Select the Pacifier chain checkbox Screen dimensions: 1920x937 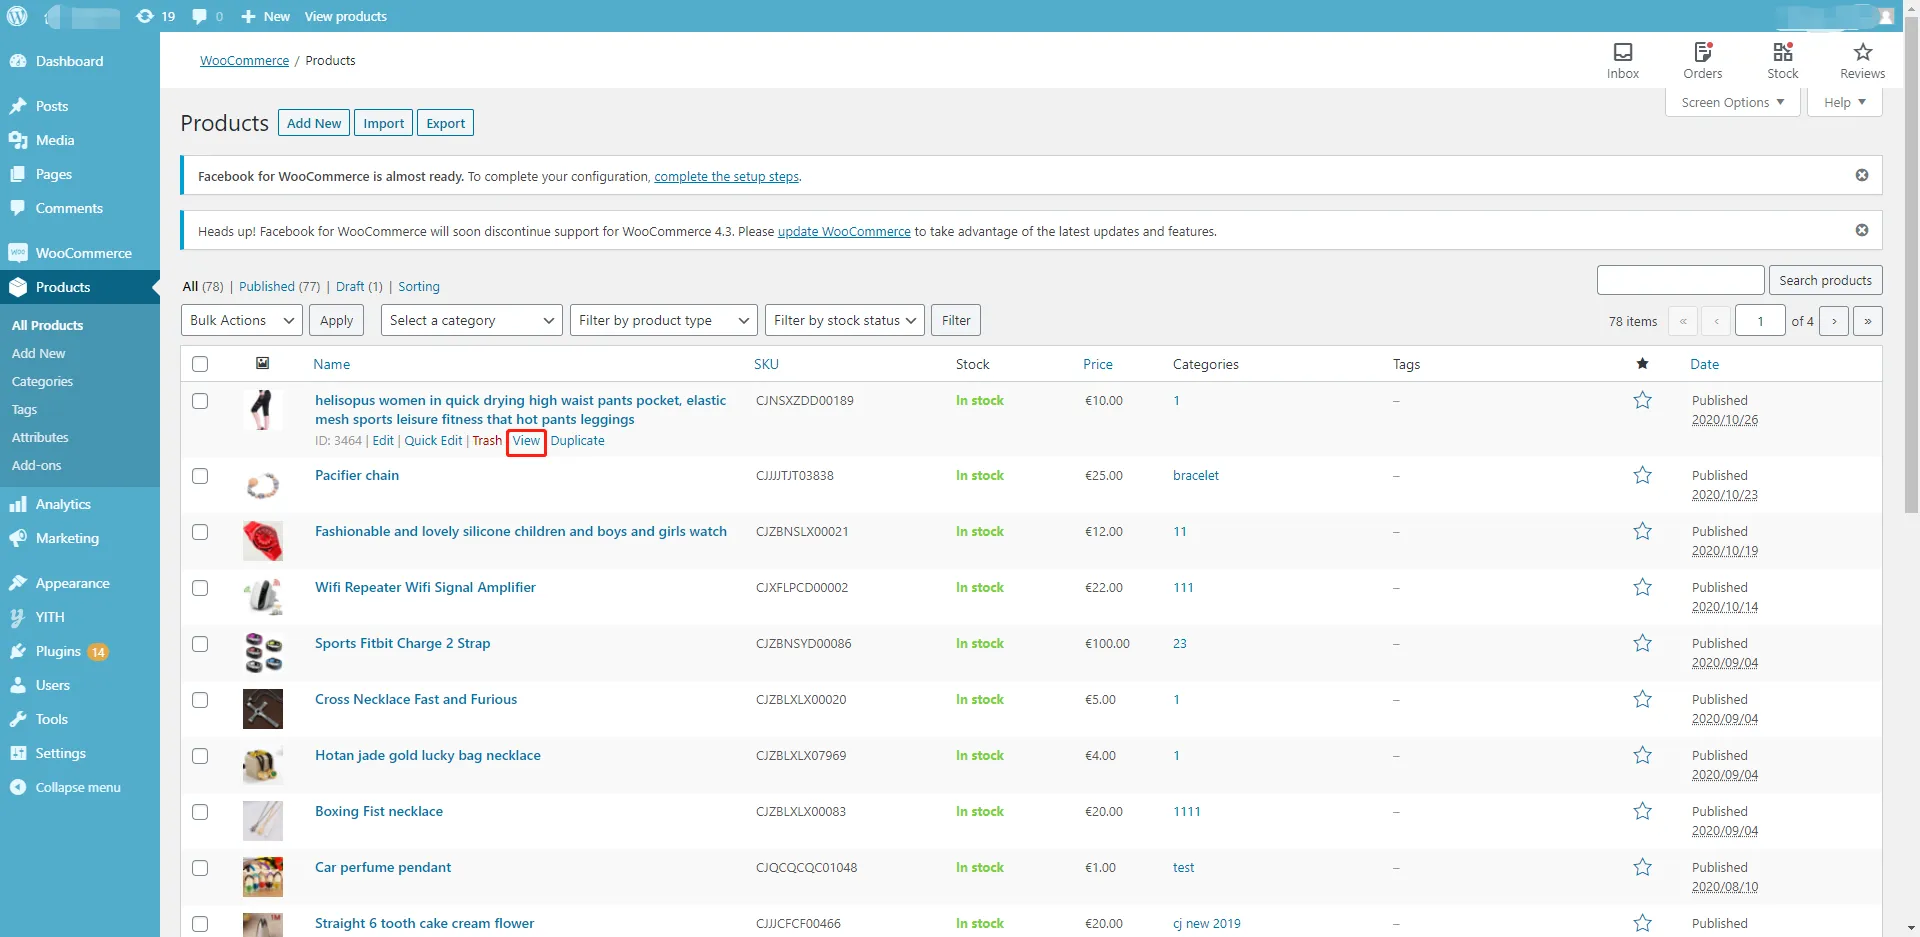coord(200,476)
